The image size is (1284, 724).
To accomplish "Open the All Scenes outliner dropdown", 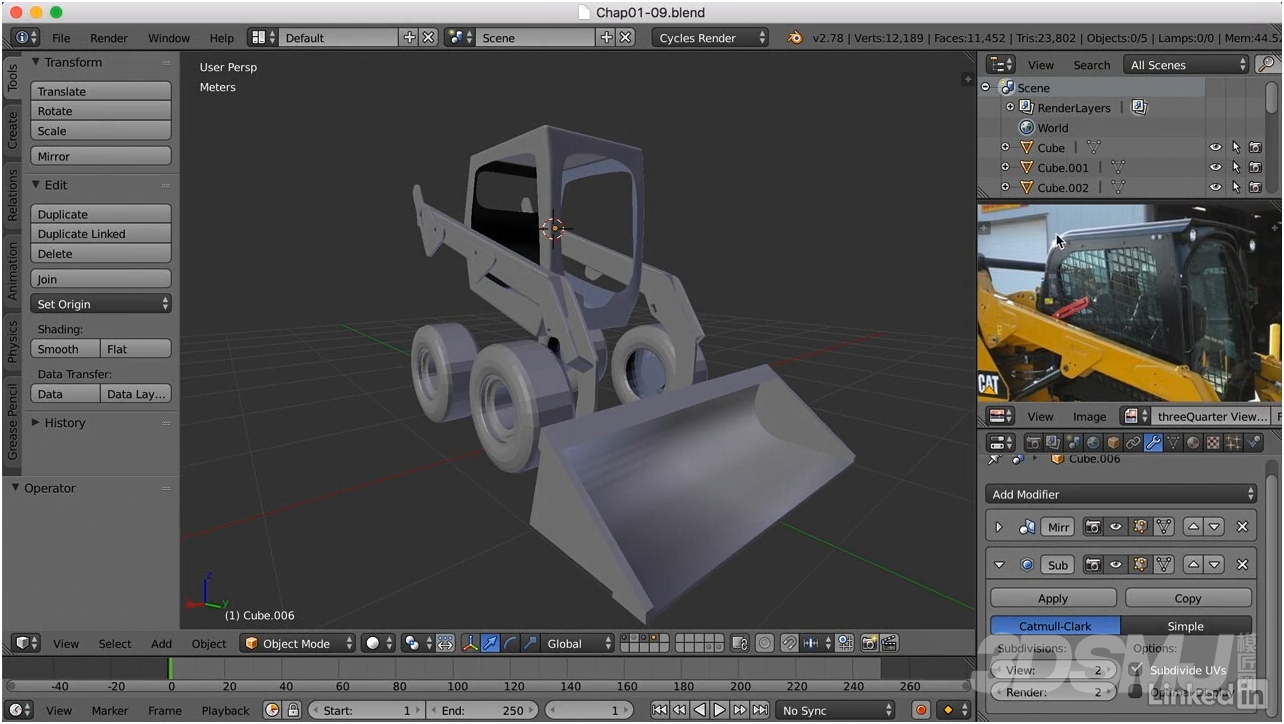I will (1186, 64).
